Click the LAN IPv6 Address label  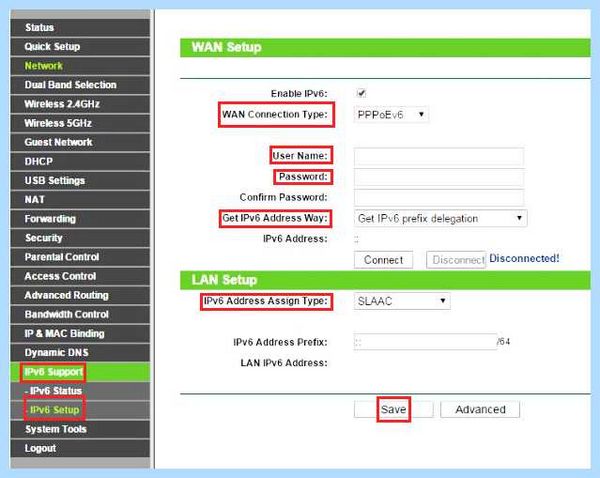click(x=284, y=363)
